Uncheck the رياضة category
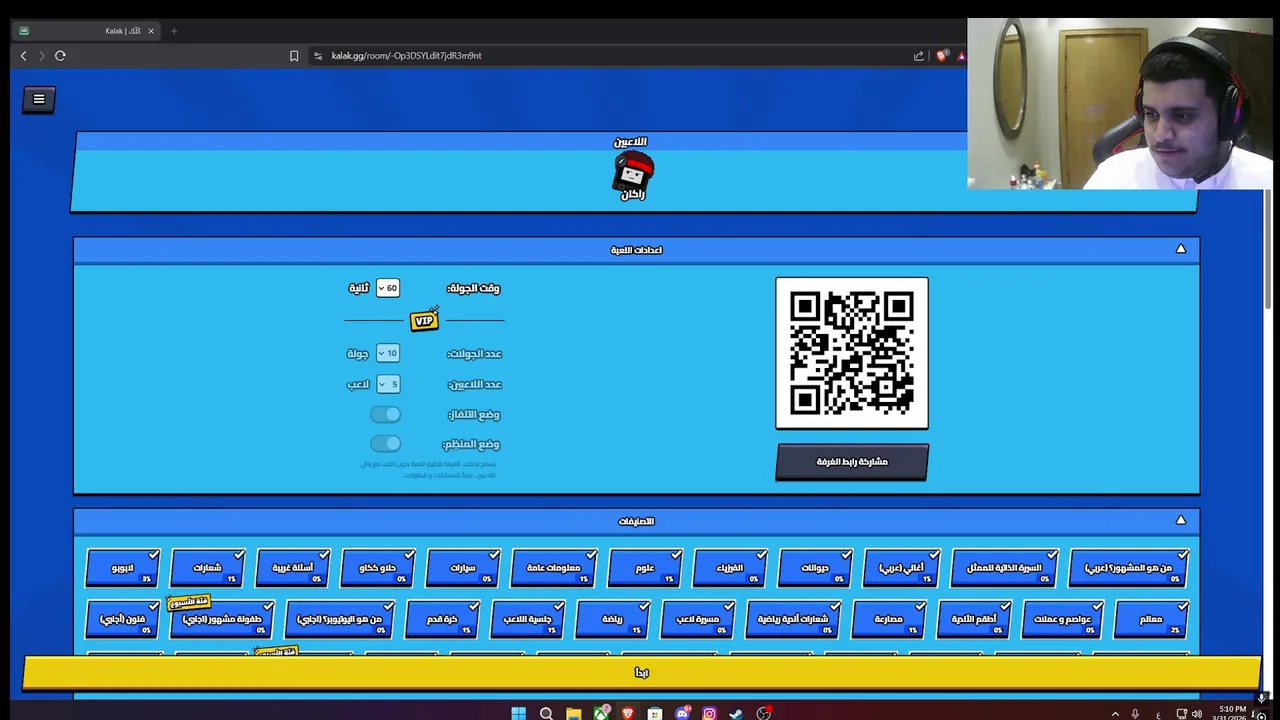The height and width of the screenshot is (720, 1280). click(x=612, y=619)
